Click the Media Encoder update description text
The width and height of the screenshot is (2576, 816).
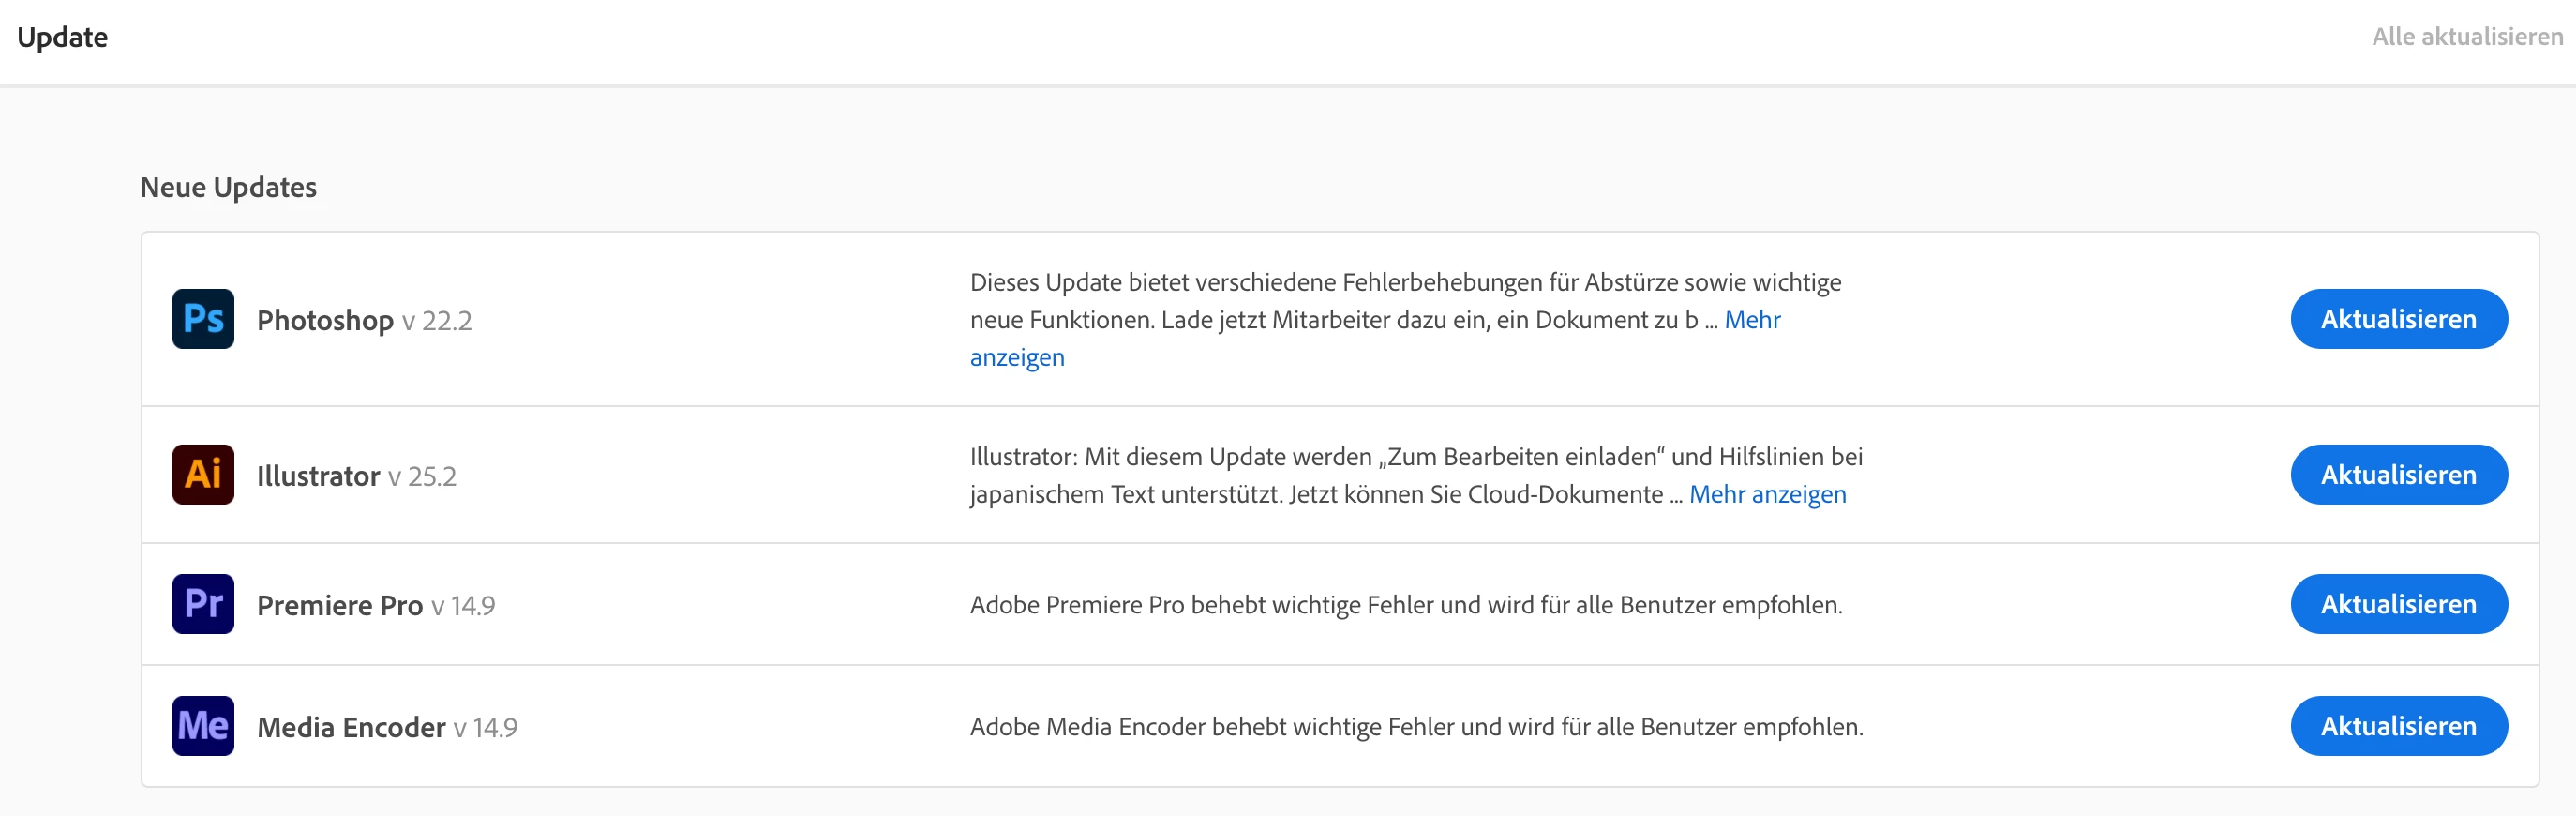click(1416, 727)
